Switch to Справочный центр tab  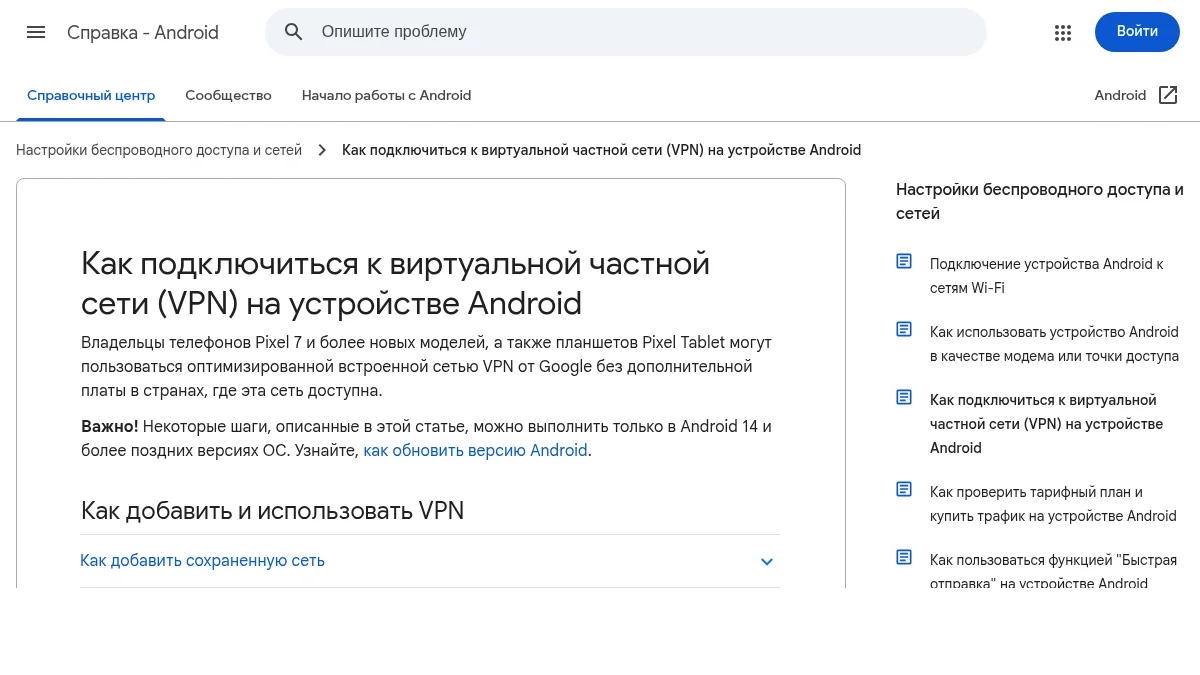click(91, 96)
